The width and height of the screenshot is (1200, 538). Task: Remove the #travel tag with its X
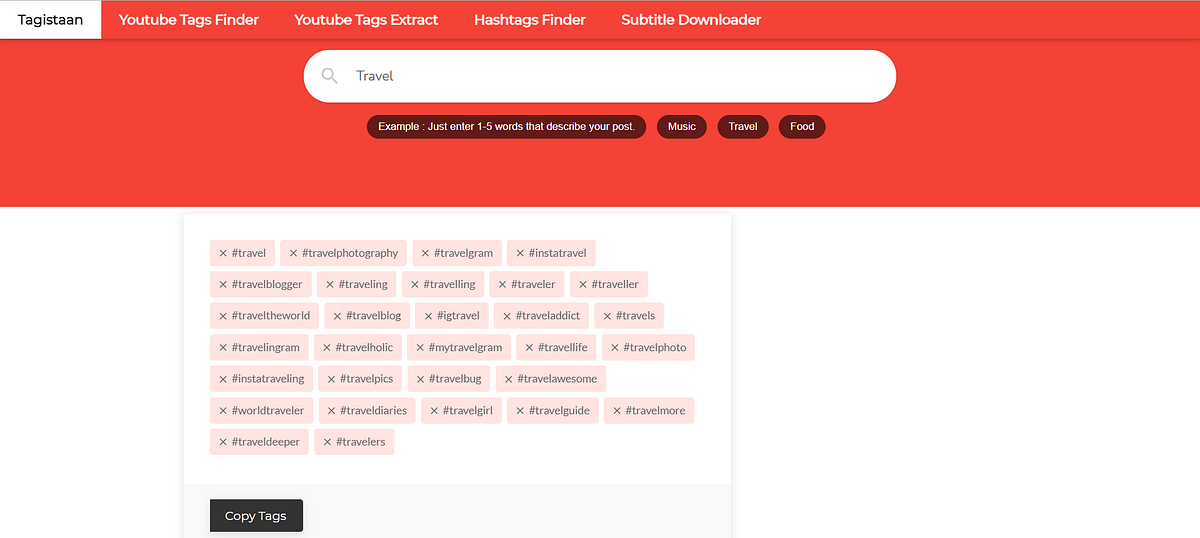coord(223,253)
